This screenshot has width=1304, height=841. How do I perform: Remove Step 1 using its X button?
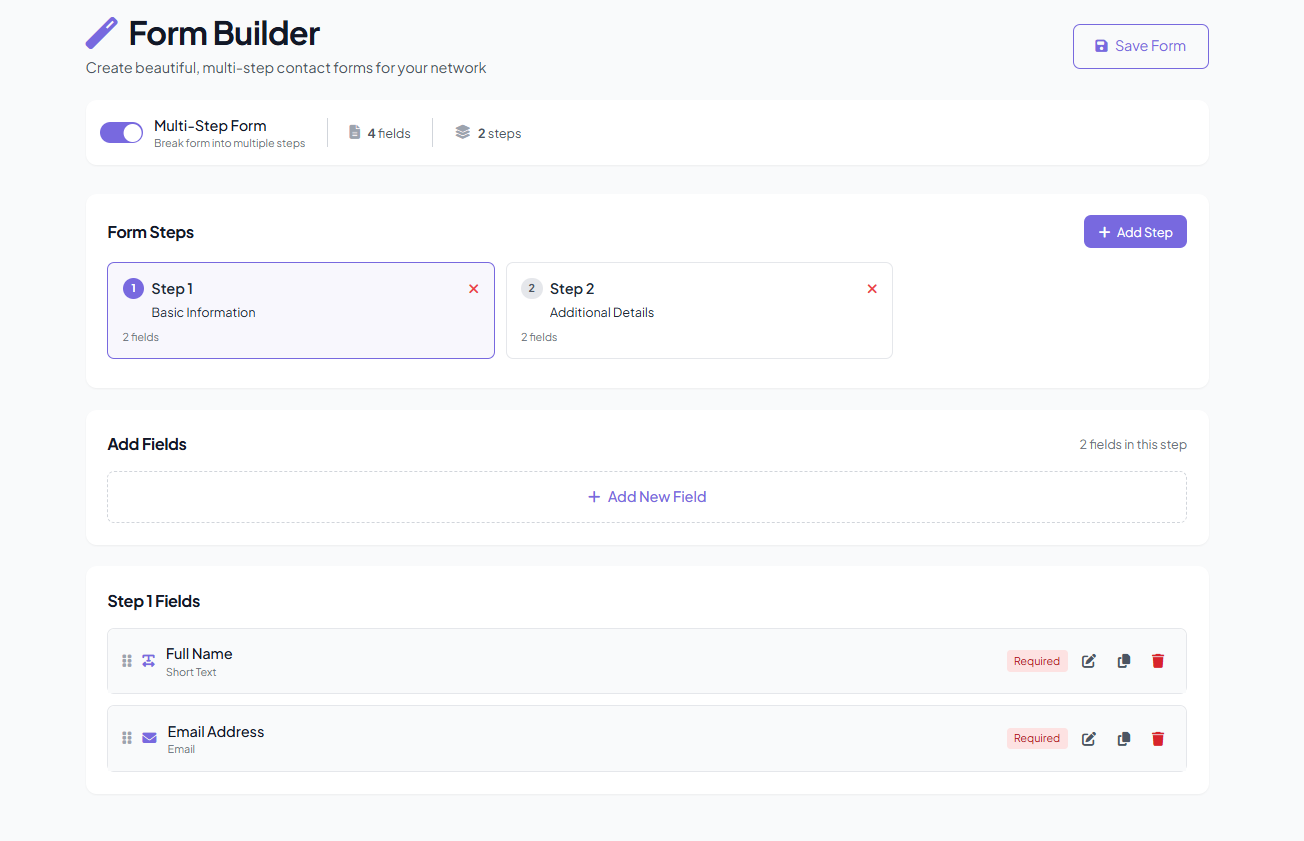click(x=473, y=288)
